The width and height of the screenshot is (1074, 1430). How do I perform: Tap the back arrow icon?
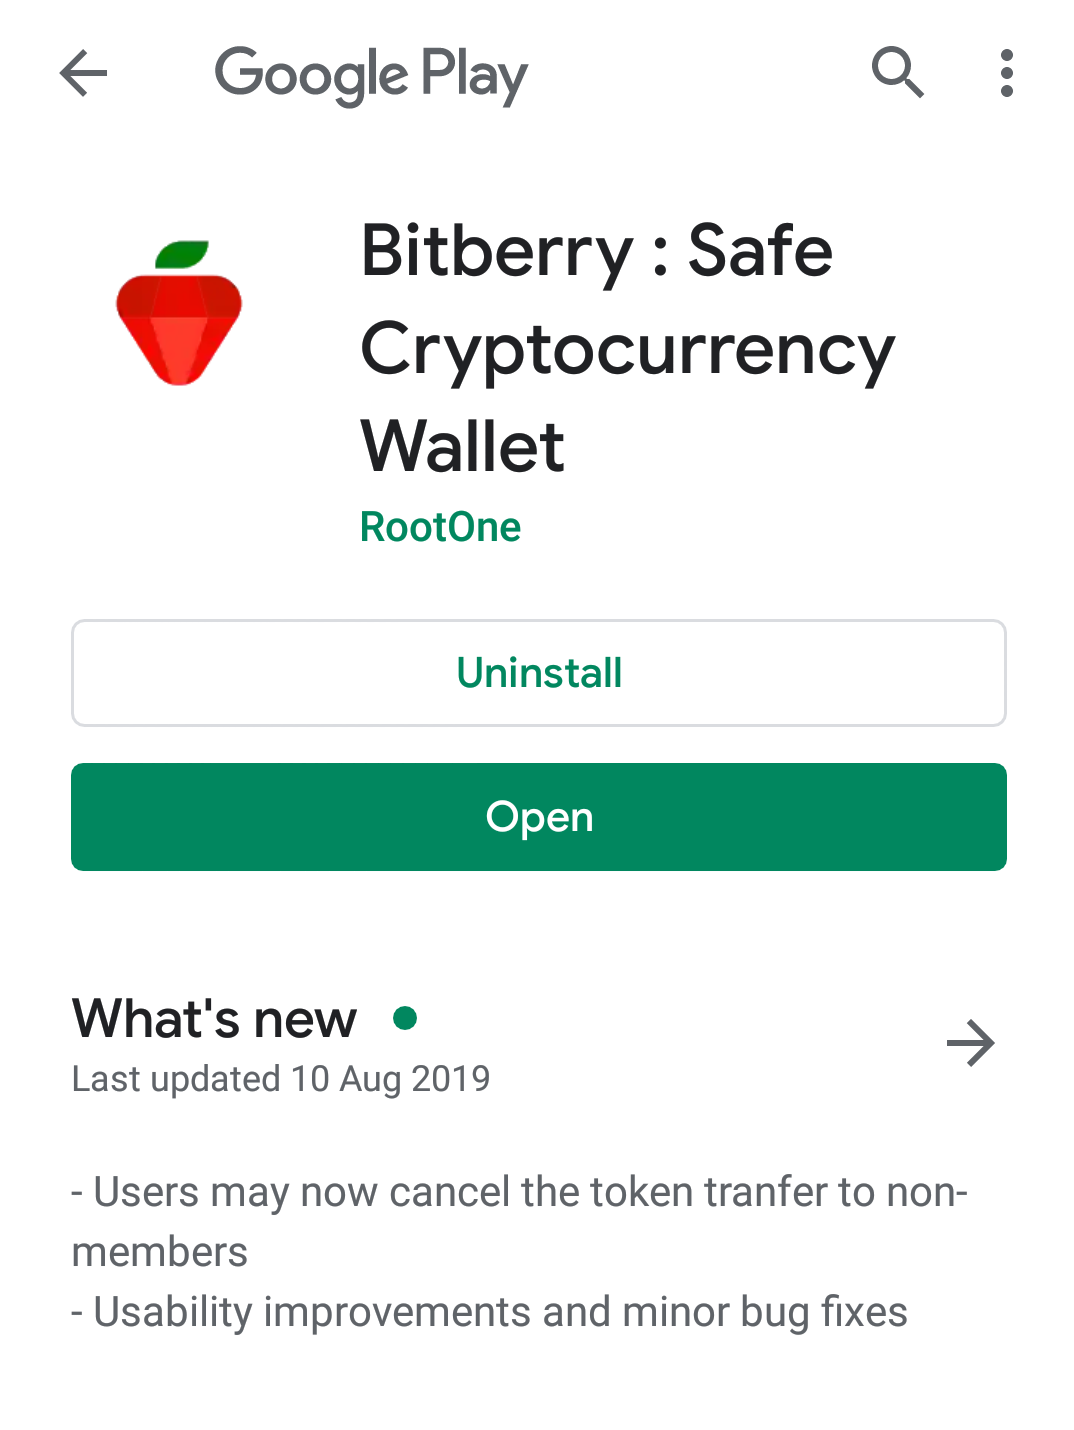83,73
